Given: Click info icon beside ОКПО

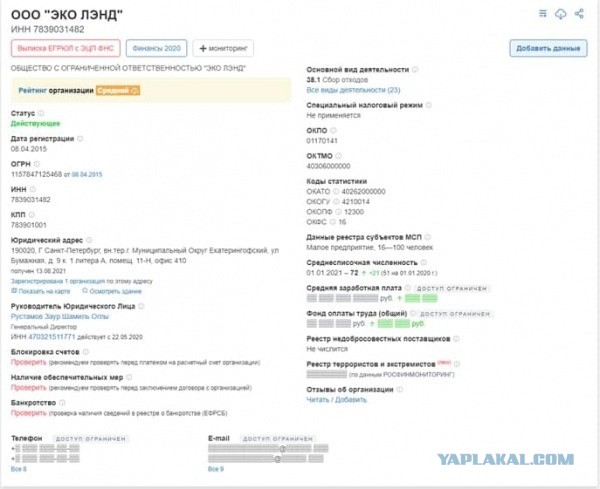Looking at the screenshot, I should point(334,131).
